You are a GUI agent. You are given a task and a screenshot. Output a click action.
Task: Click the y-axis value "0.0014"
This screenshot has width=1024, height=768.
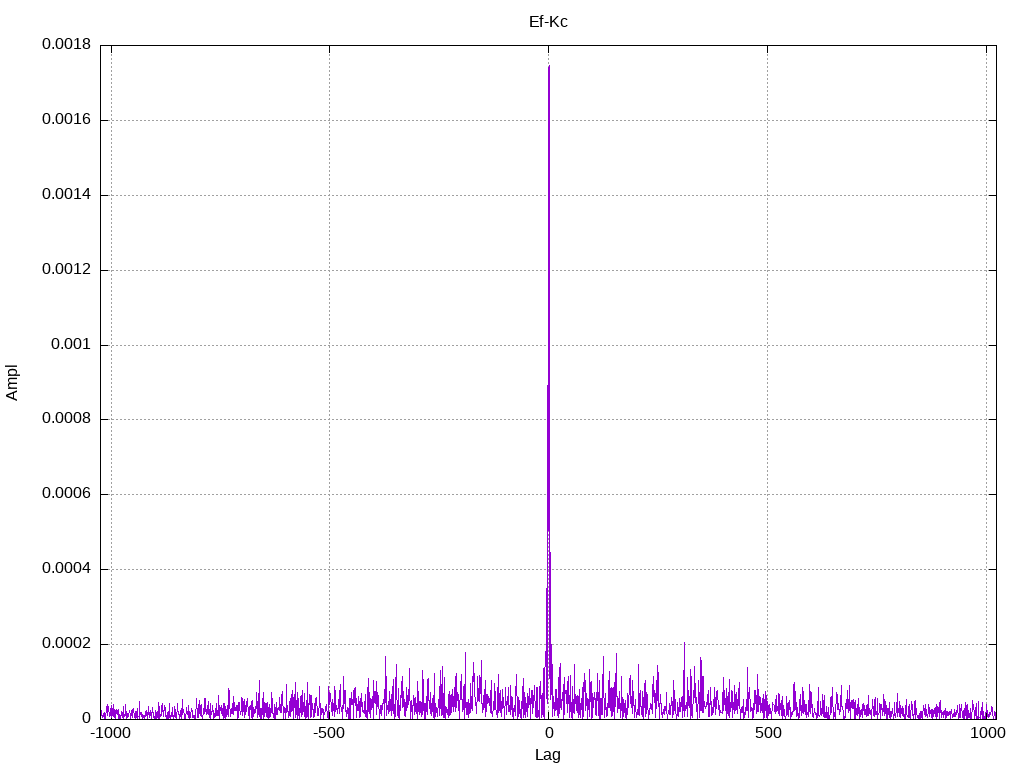[67, 194]
